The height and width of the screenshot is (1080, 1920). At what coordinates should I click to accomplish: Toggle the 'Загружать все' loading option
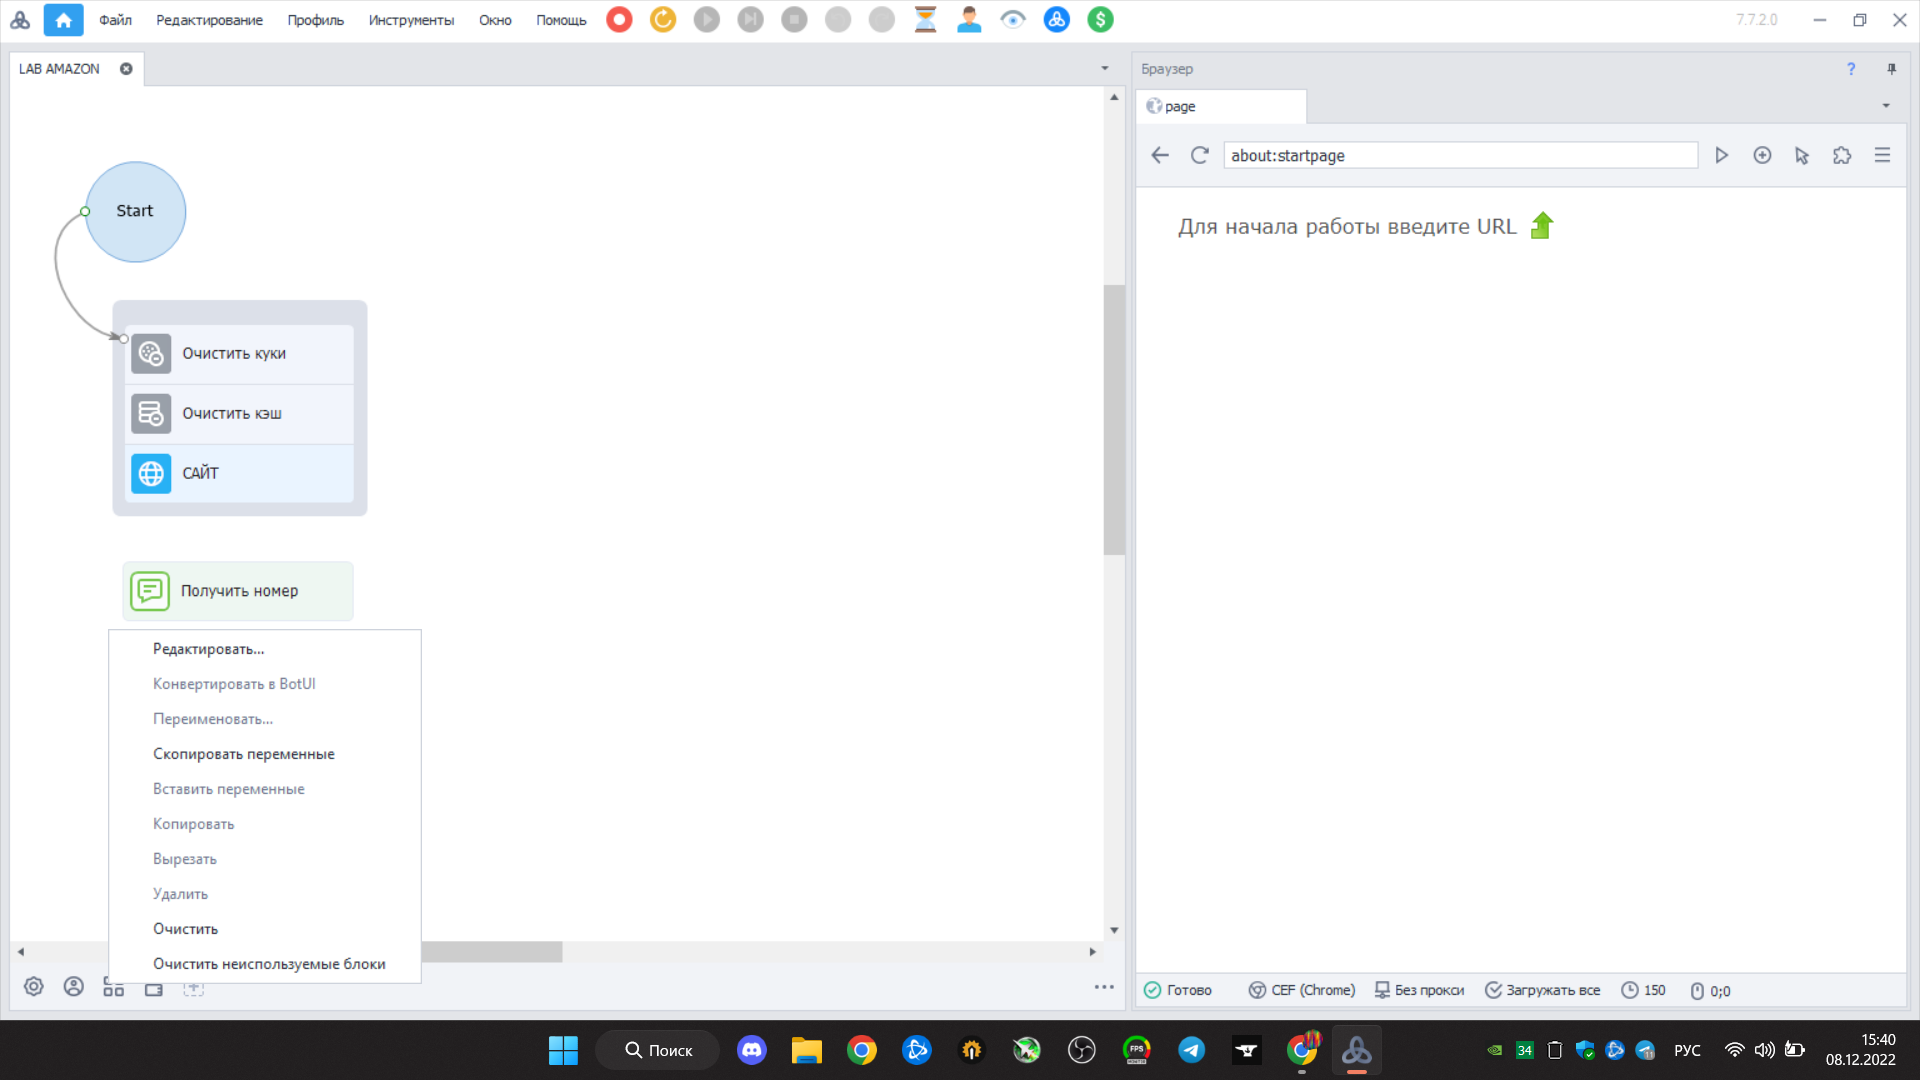(x=1542, y=990)
